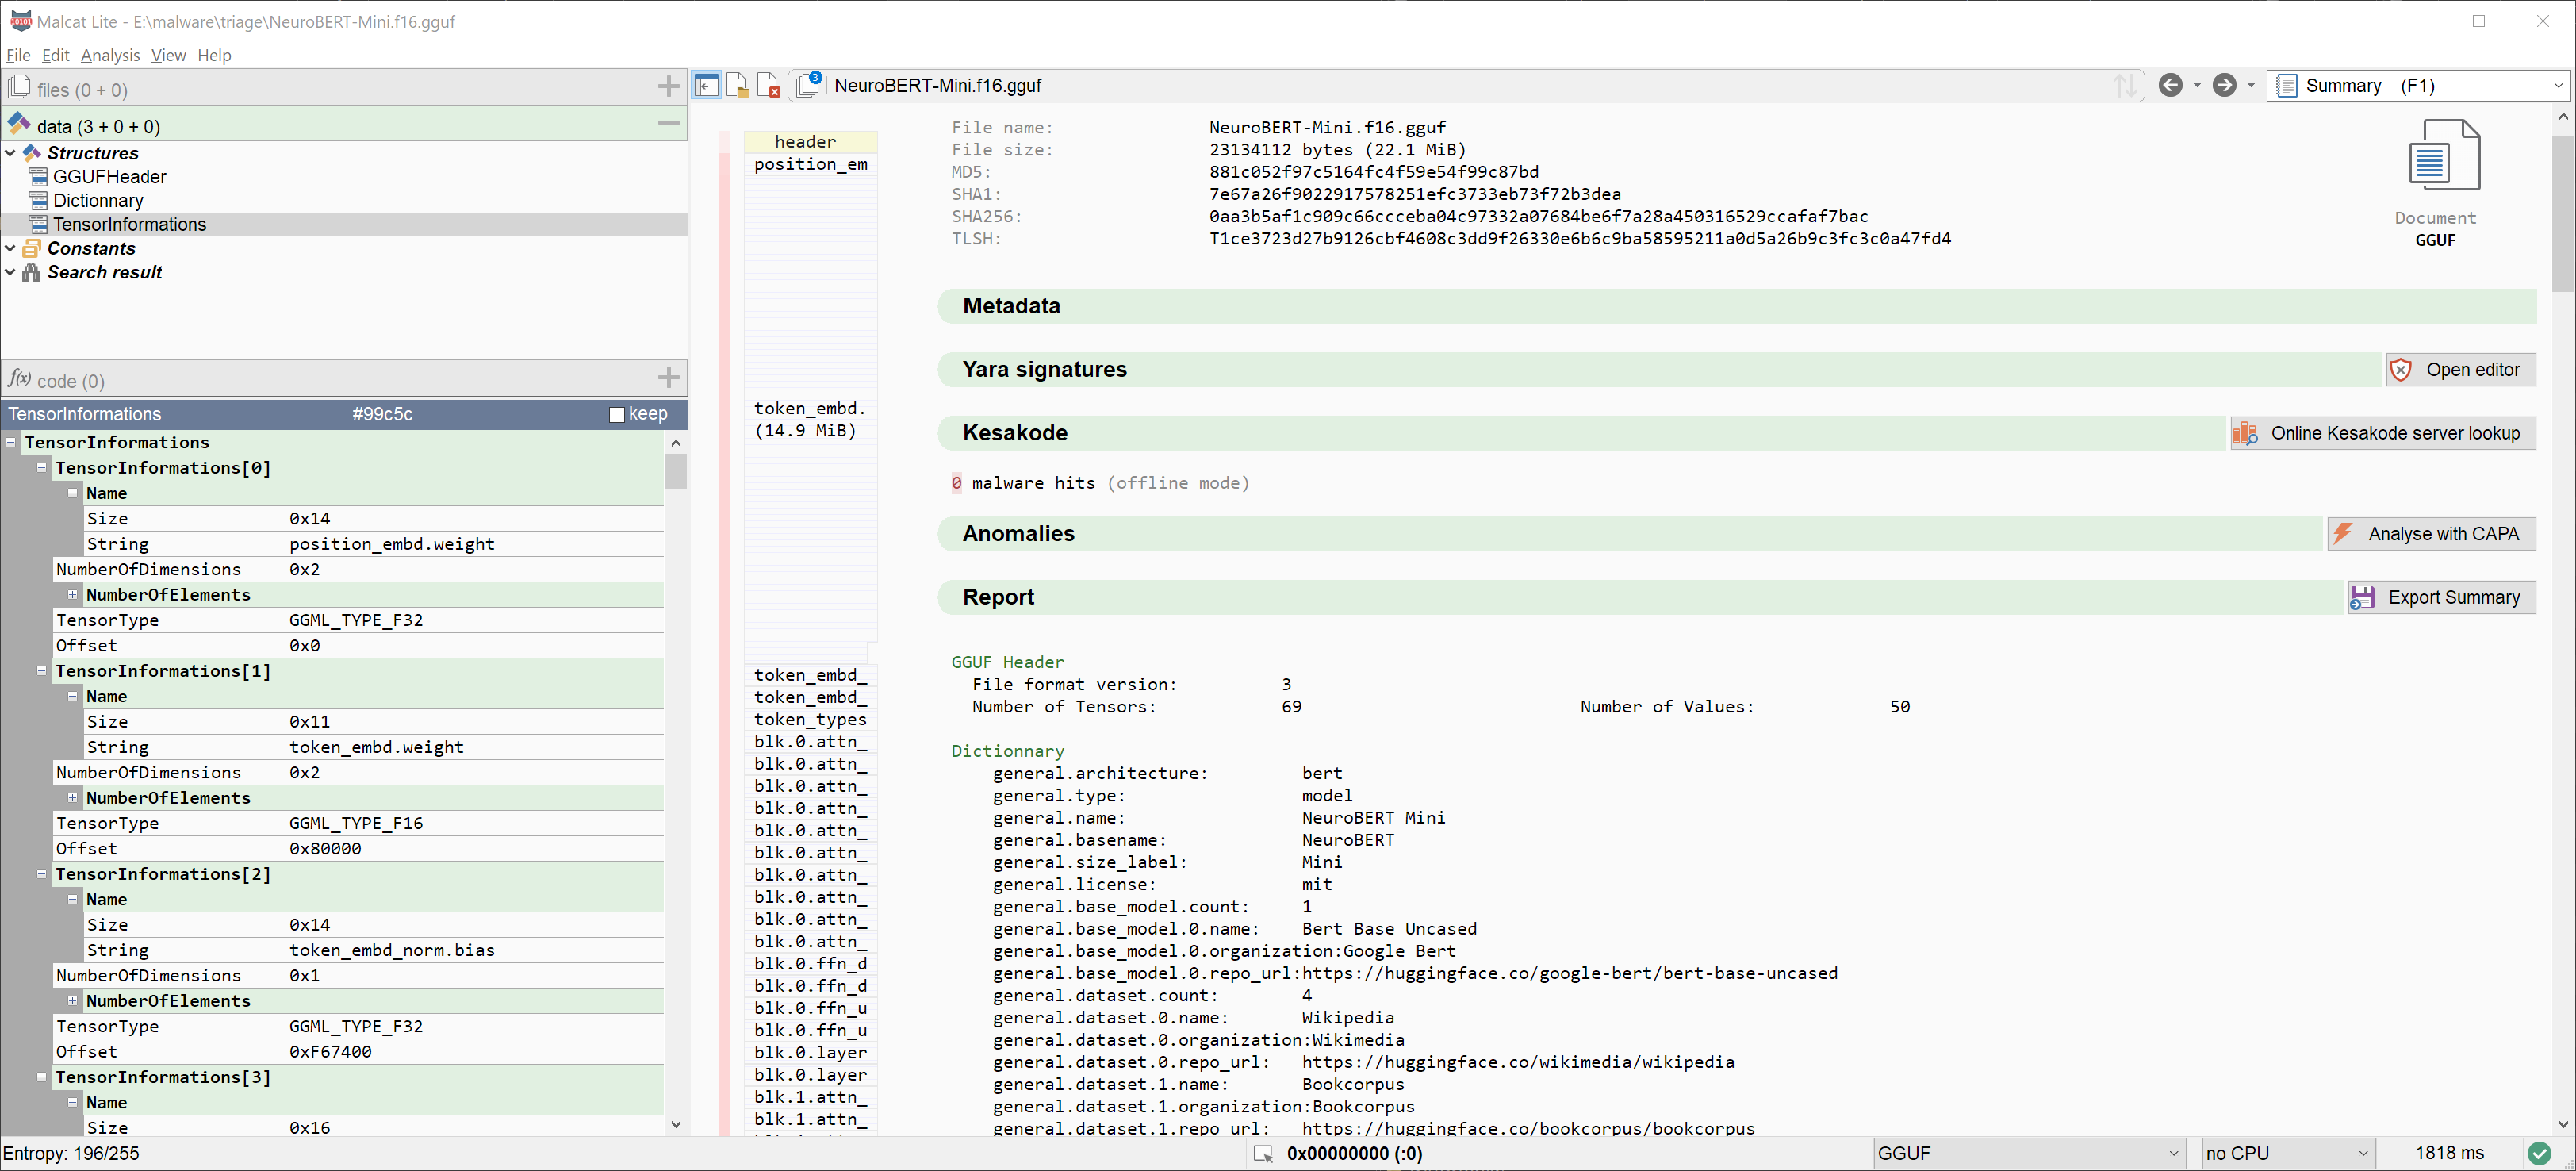Screen dimensions: 2576x1171
Task: Collapse the TensorInformations[1] node
Action: pos(42,670)
